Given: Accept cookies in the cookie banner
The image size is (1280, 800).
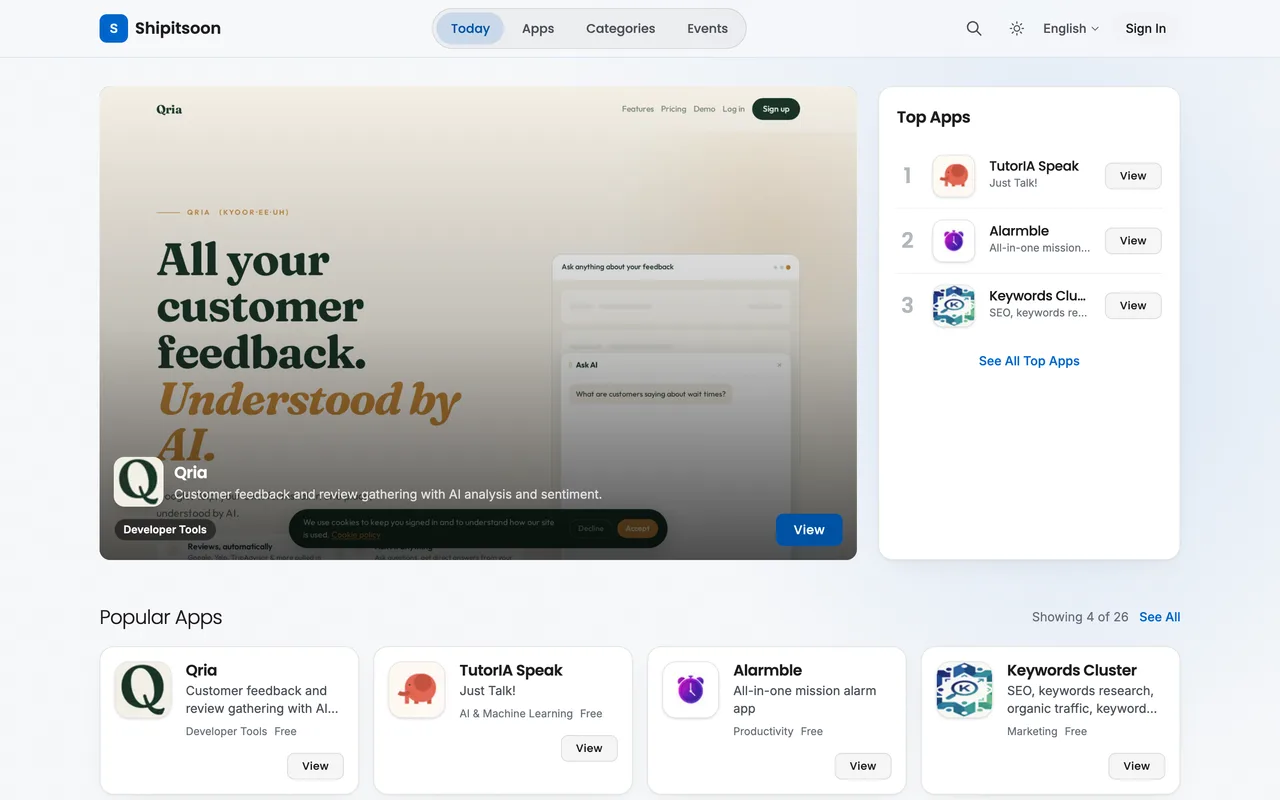Looking at the screenshot, I should (638, 528).
